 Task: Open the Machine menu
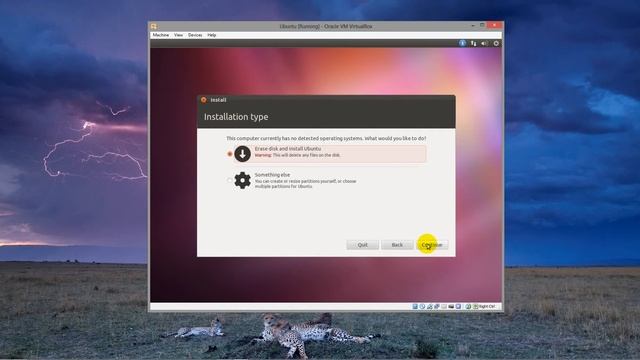(161, 35)
